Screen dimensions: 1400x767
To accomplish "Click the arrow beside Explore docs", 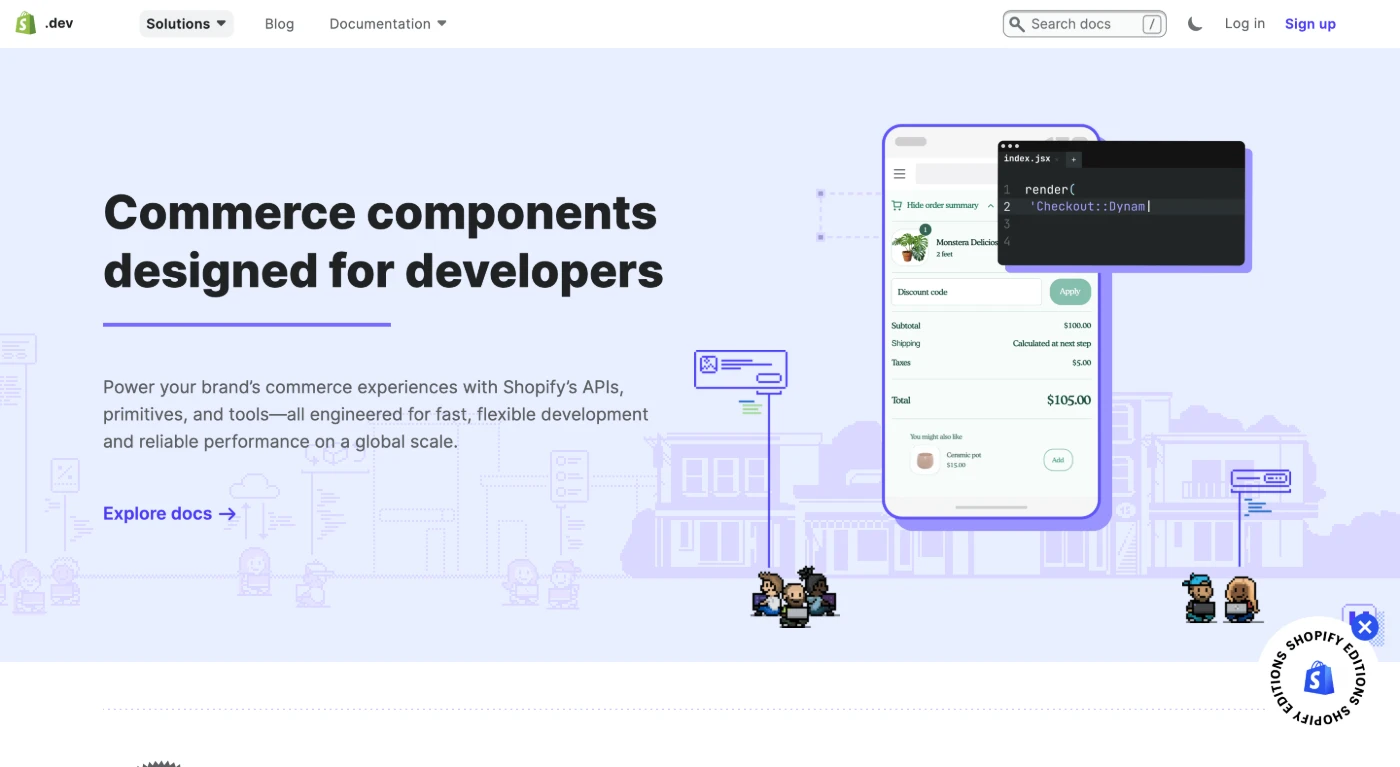I will coord(227,514).
